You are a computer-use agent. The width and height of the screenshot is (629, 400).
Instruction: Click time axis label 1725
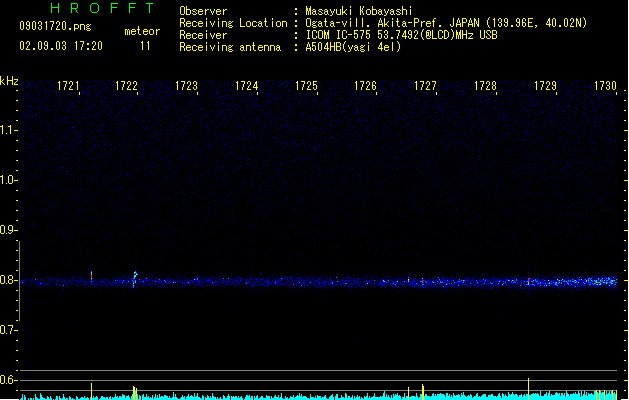click(306, 86)
